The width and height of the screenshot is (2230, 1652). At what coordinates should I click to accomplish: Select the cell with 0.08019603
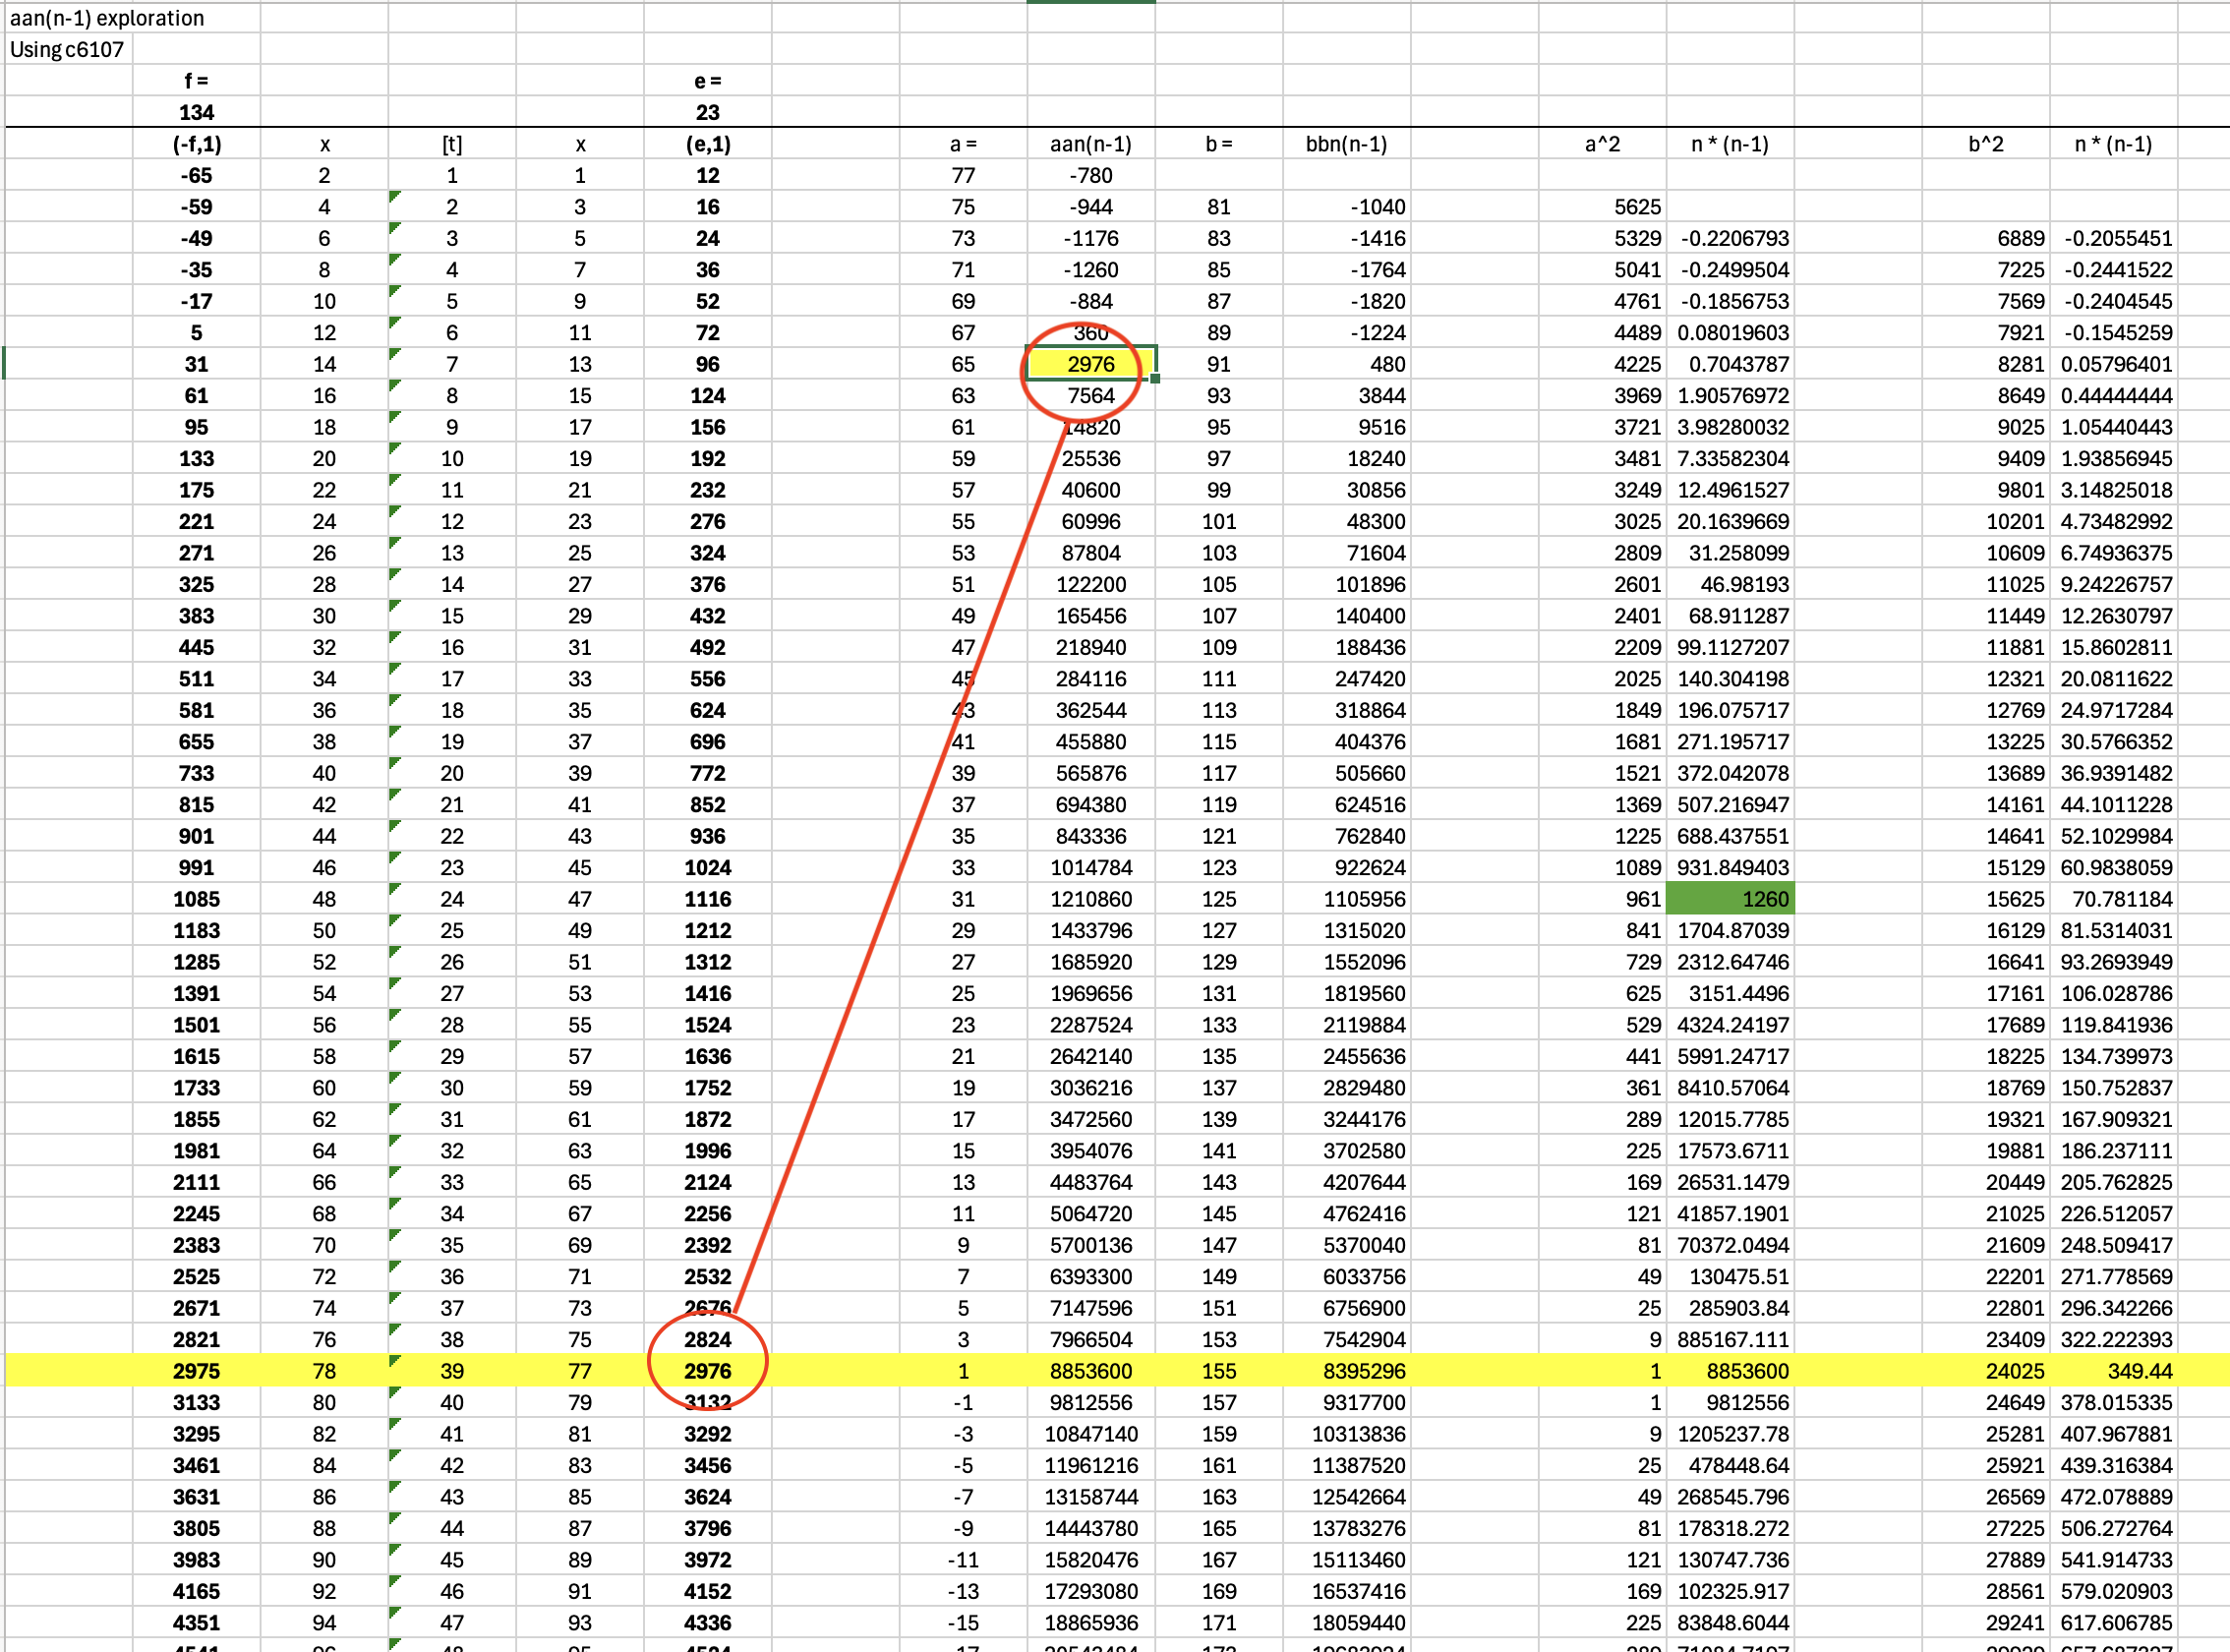[1730, 332]
